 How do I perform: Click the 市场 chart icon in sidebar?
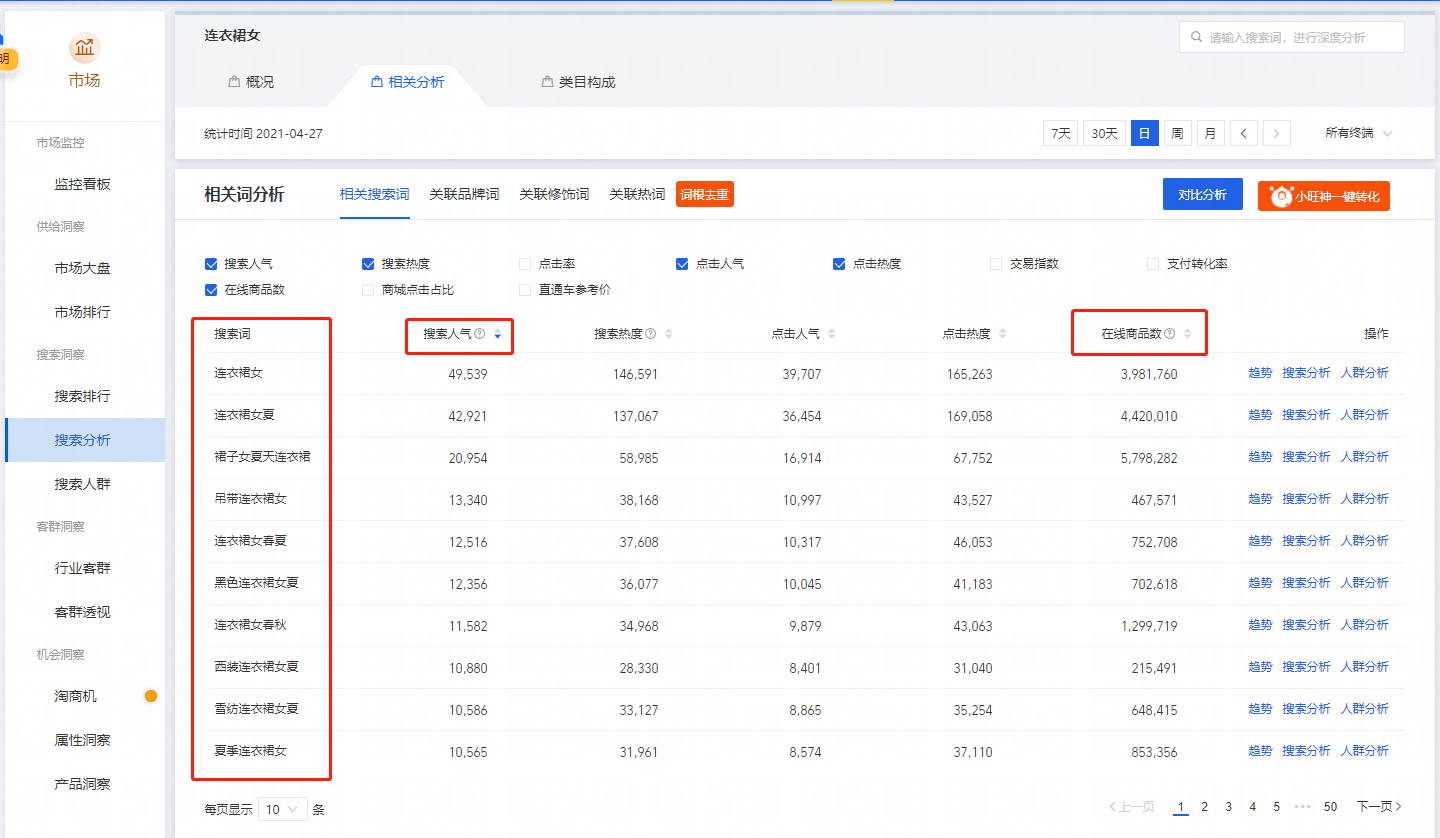pyautogui.click(x=84, y=47)
